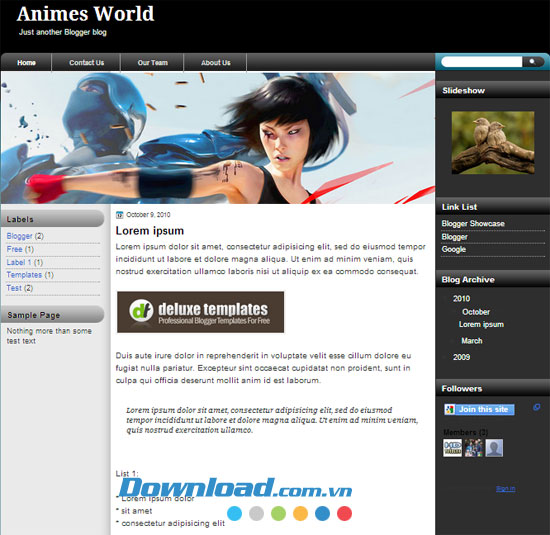The height and width of the screenshot is (535, 550).
Task: Click the calendar icon beside October 9, 2010
Action: [x=120, y=215]
